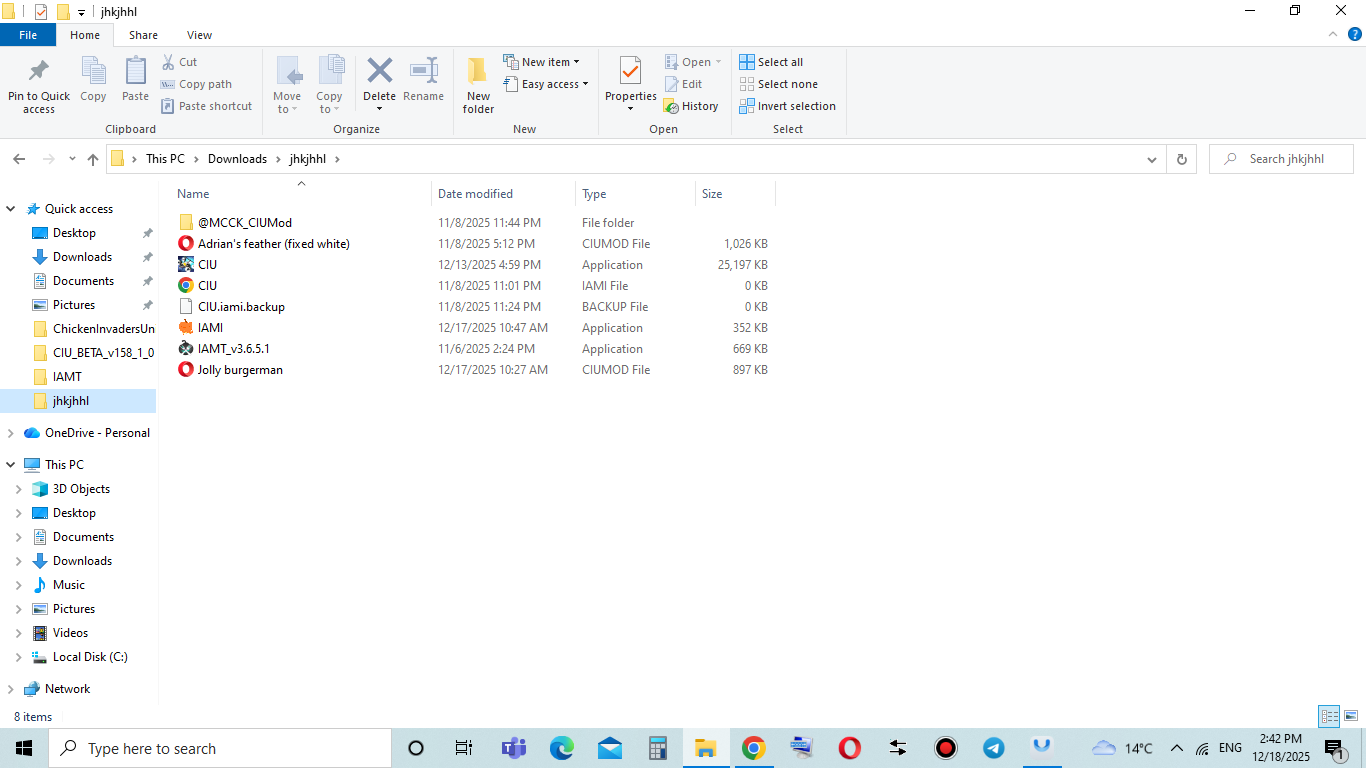This screenshot has height=768, width=1366.
Task: Open the Share ribbon tab
Action: pos(143,35)
